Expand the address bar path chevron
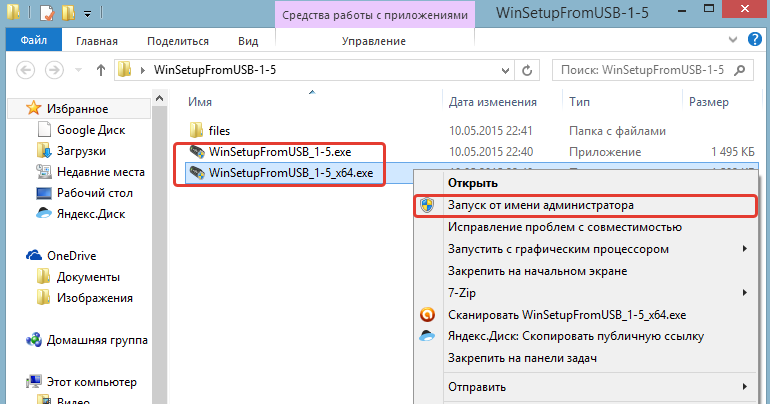 [x=143, y=70]
